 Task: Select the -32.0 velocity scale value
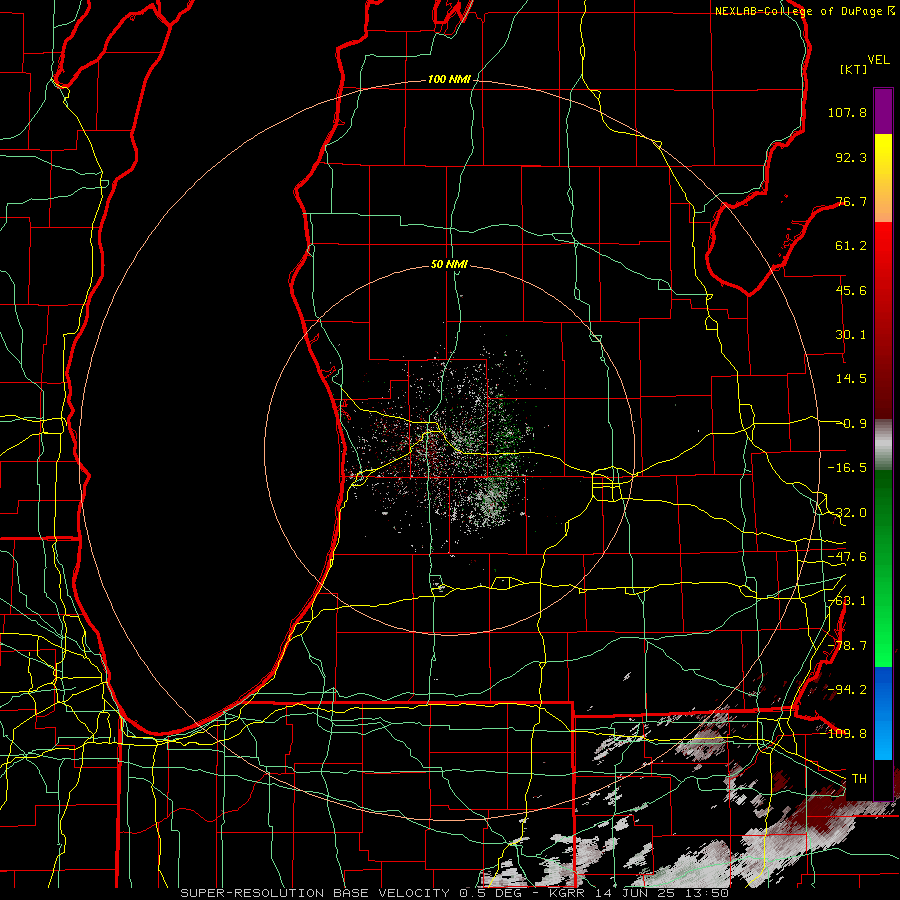[x=847, y=513]
